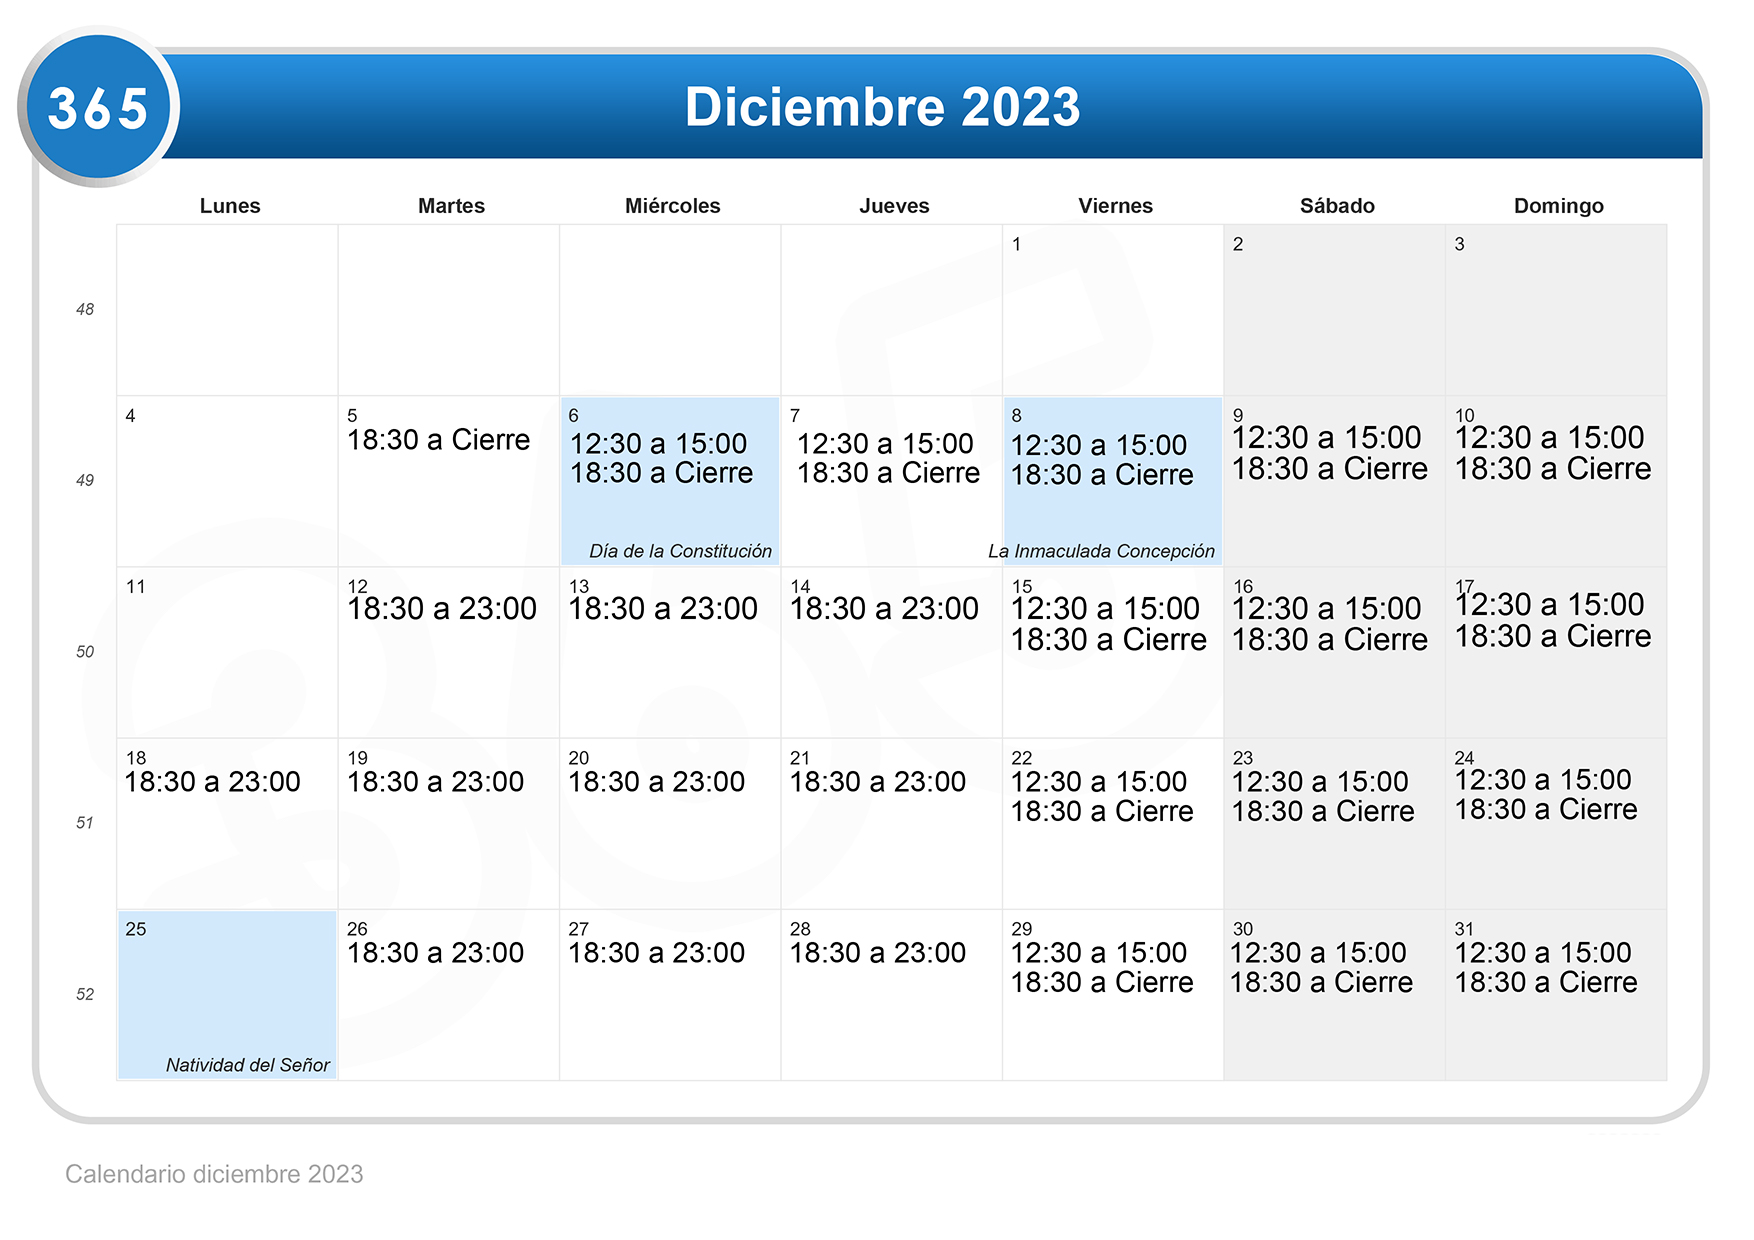This screenshot has height=1240, width=1754.
Task: Click Monday 18 cell with 18:30 a 23:00
Action: point(227,824)
